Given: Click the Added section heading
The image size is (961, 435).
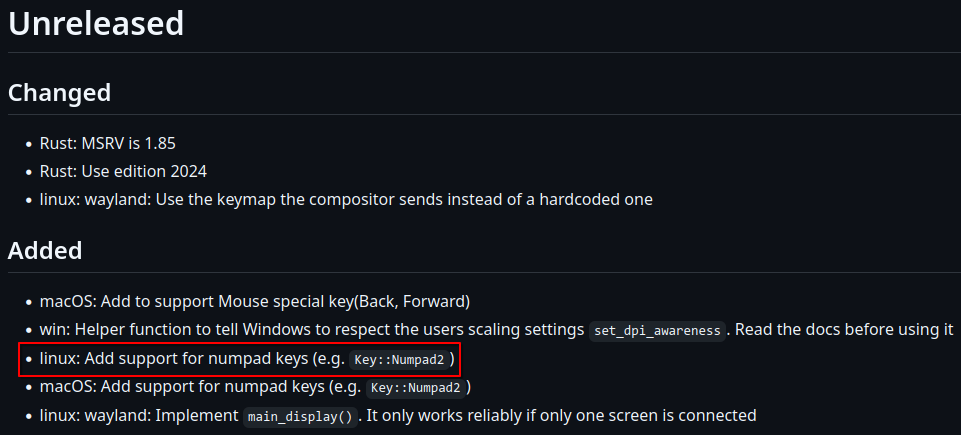Looking at the screenshot, I should [45, 250].
